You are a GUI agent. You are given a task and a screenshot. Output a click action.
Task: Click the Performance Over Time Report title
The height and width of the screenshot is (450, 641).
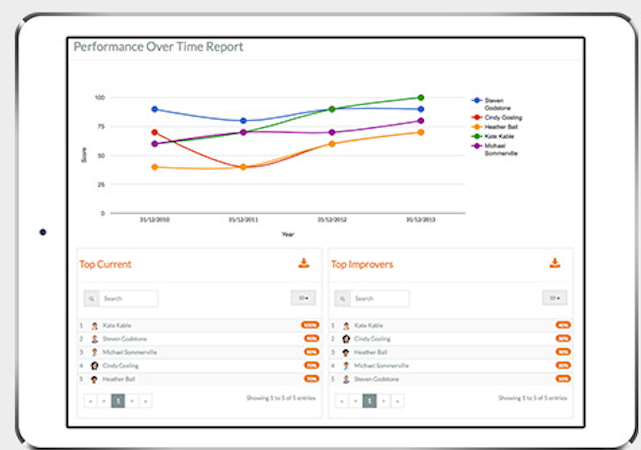point(158,47)
